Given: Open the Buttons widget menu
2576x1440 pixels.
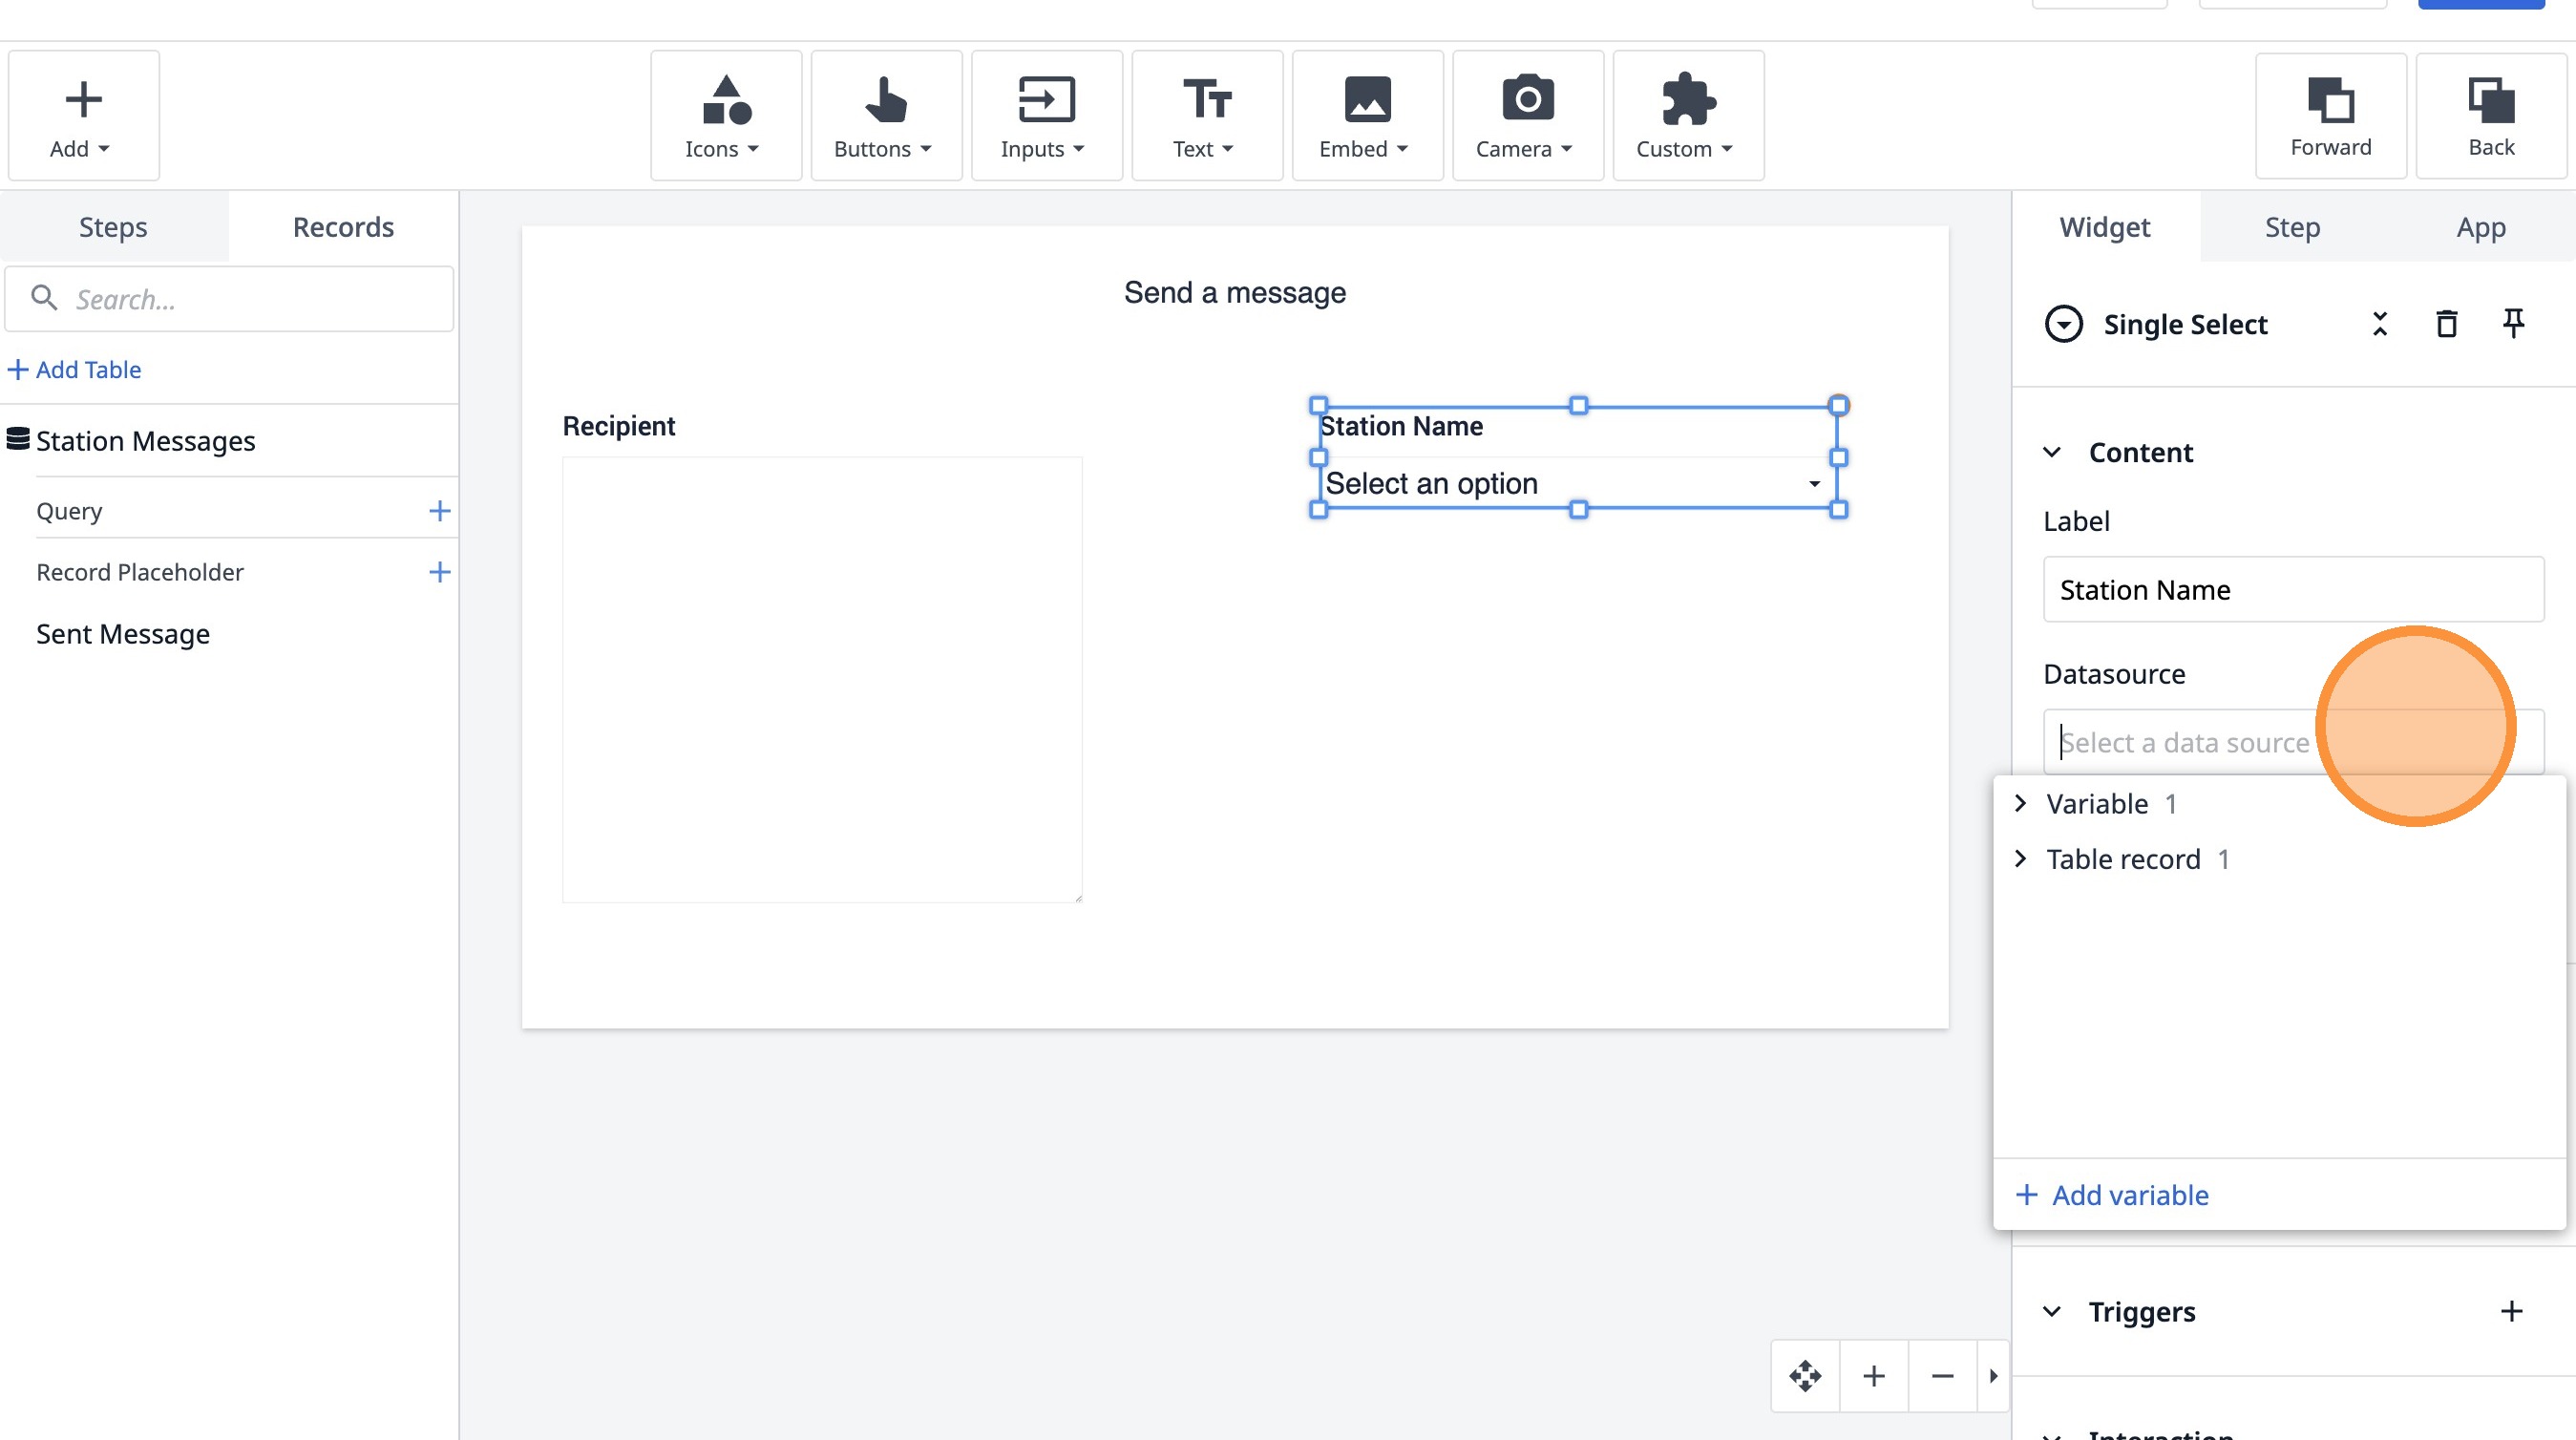Looking at the screenshot, I should point(885,116).
